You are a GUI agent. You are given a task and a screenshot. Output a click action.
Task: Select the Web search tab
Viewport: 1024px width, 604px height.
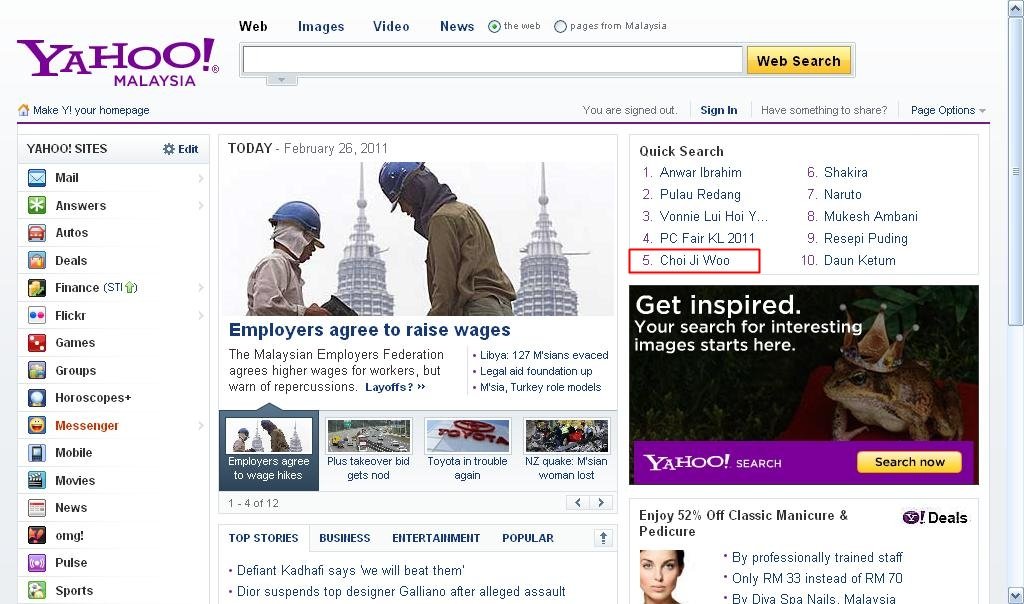[x=253, y=26]
